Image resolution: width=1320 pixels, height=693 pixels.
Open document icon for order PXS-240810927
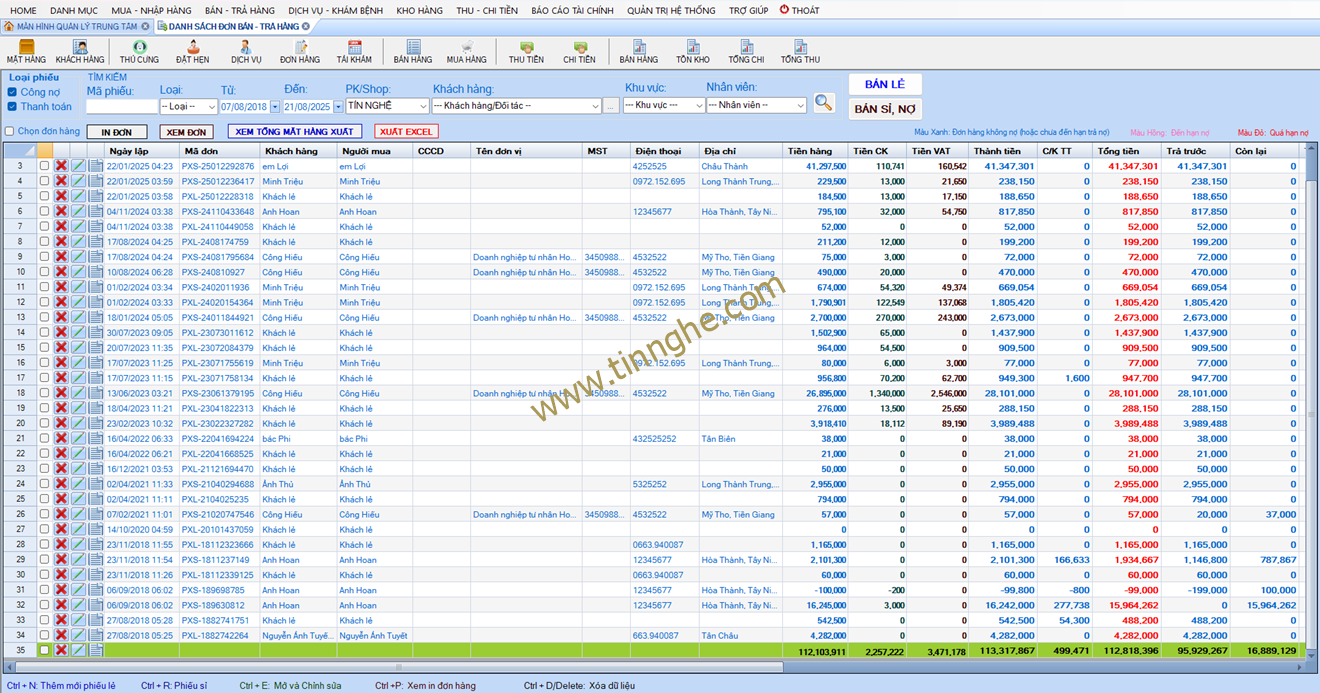coord(96,272)
